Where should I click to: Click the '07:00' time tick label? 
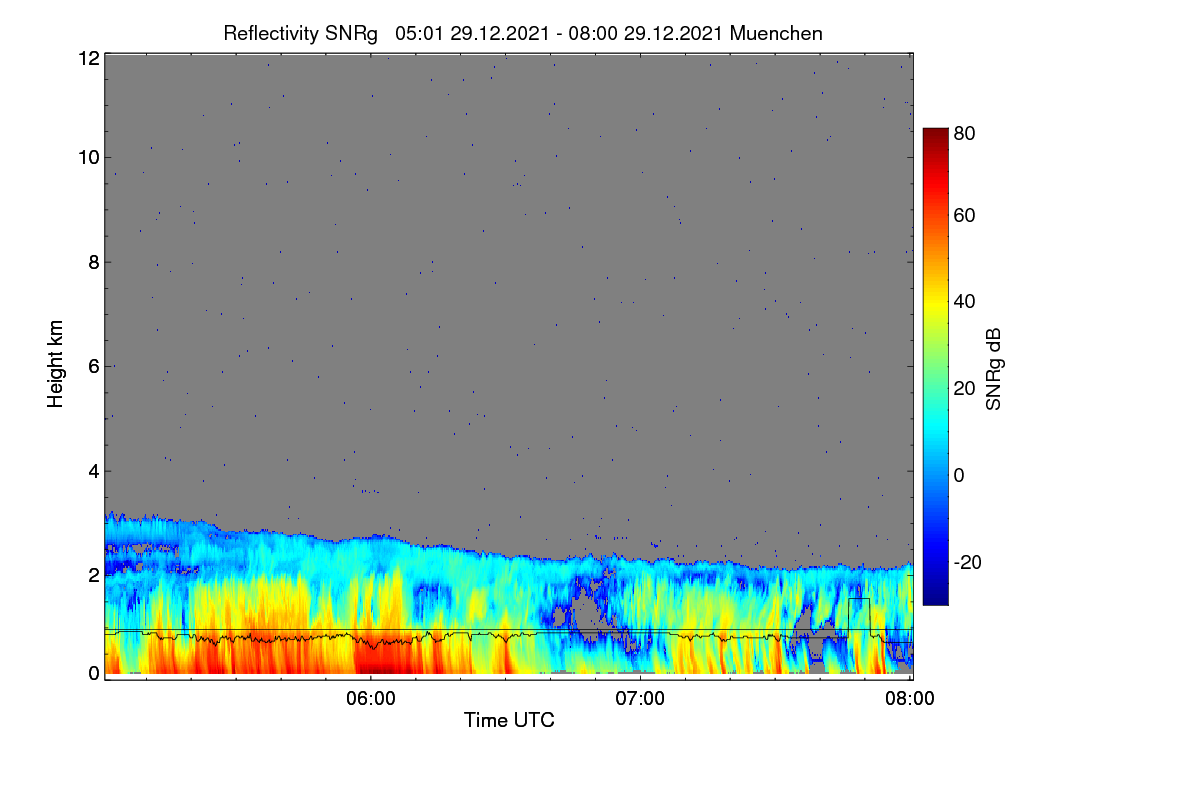[x=640, y=700]
